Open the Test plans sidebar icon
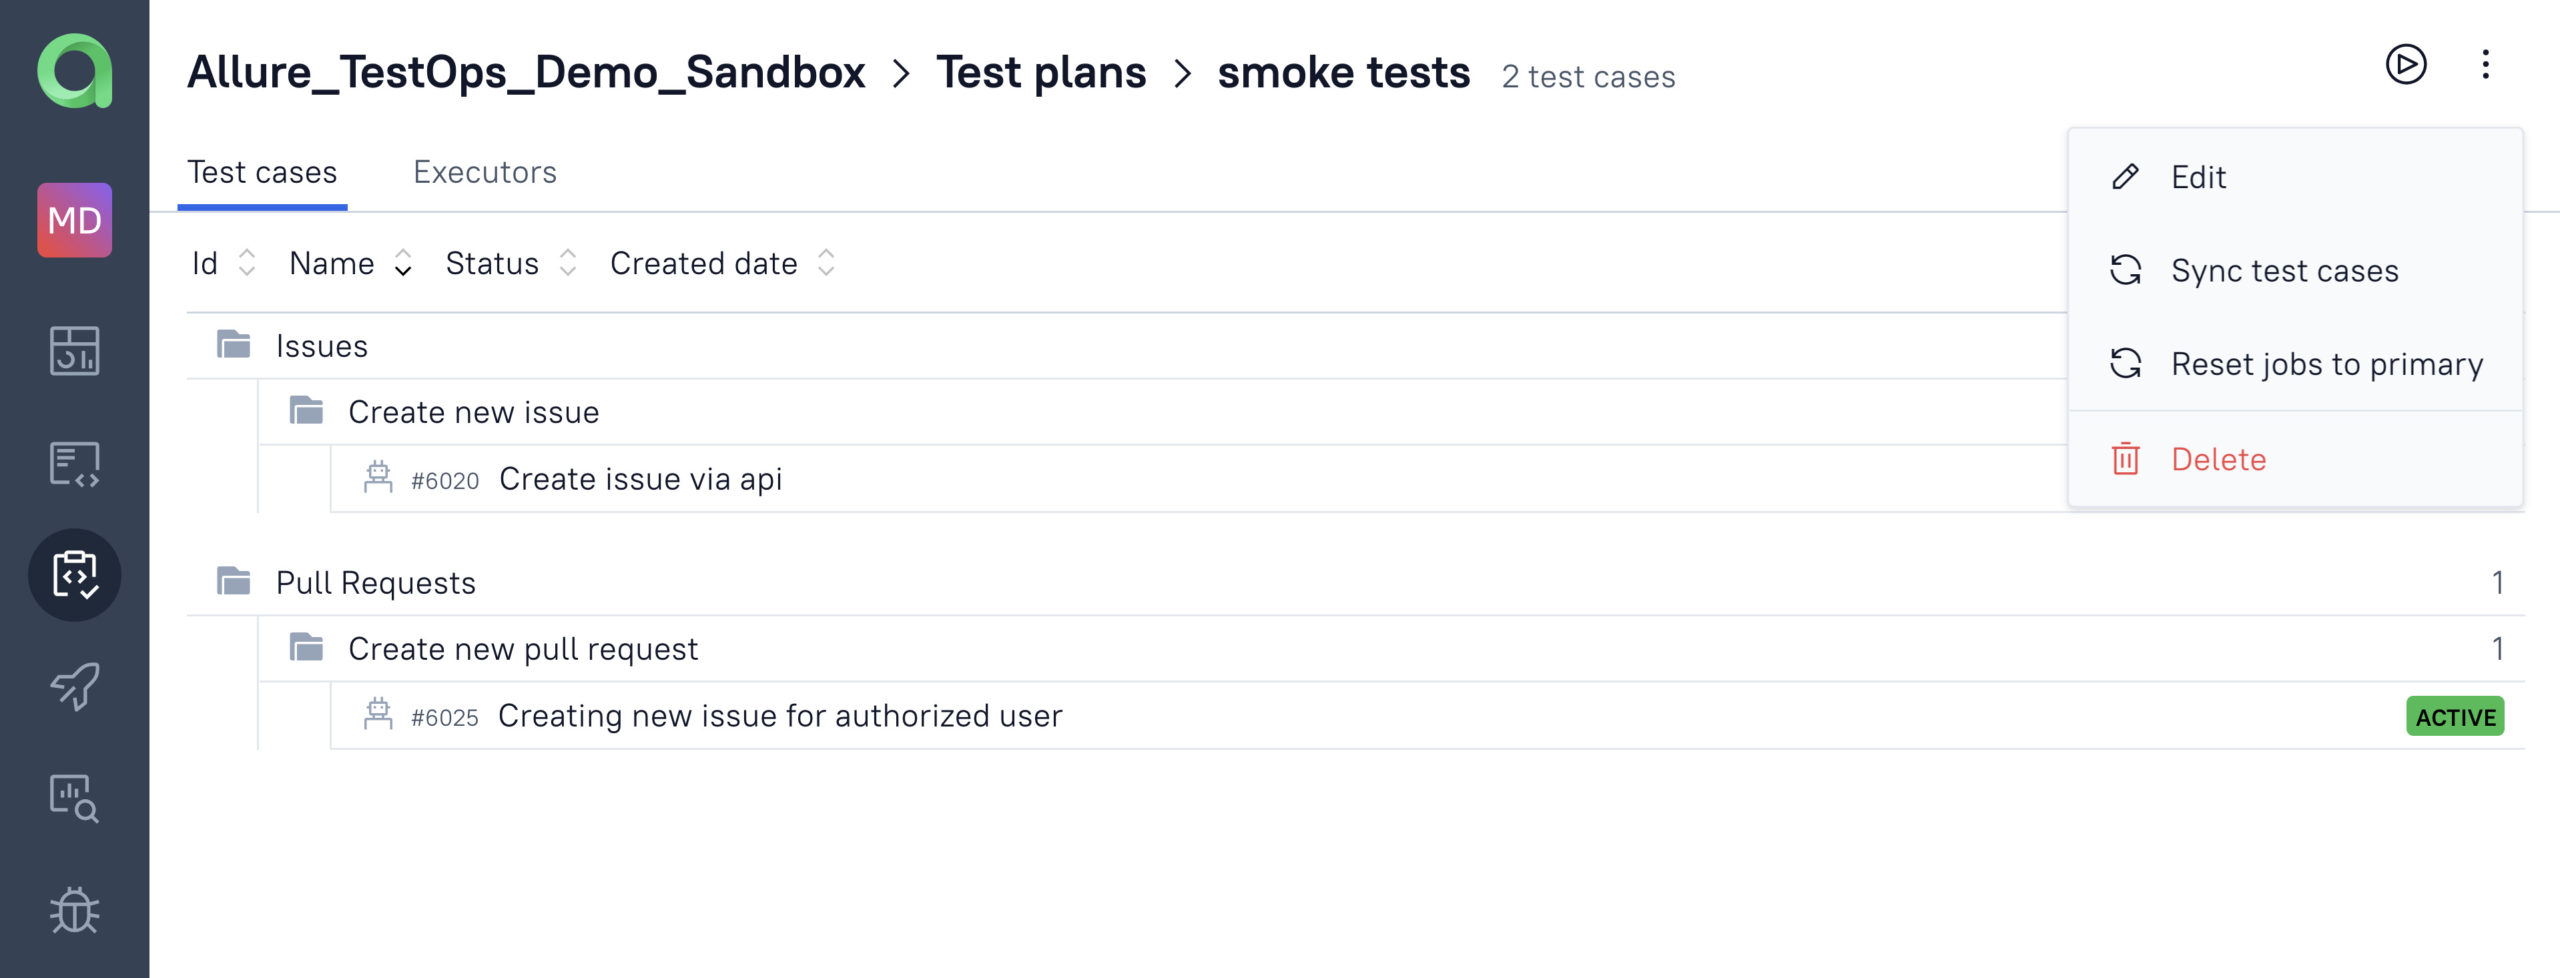This screenshot has height=978, width=2560. [x=75, y=575]
